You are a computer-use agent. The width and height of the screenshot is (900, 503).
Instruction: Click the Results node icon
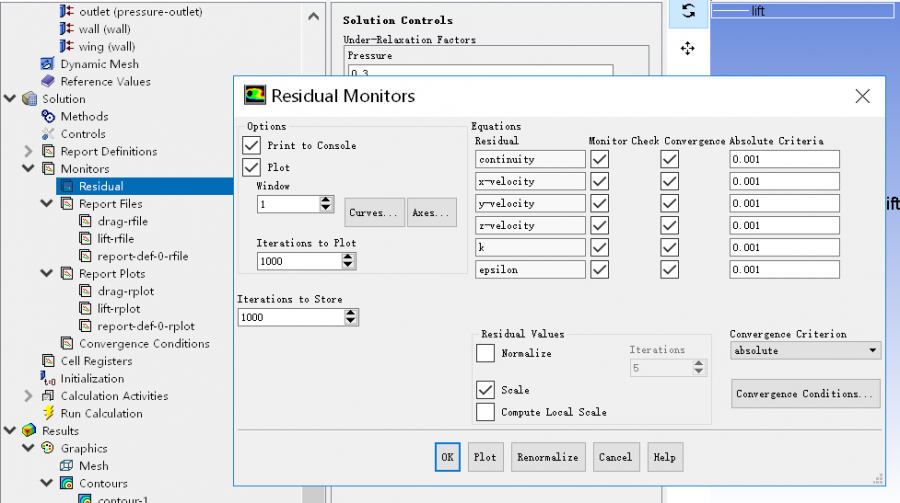(29, 431)
